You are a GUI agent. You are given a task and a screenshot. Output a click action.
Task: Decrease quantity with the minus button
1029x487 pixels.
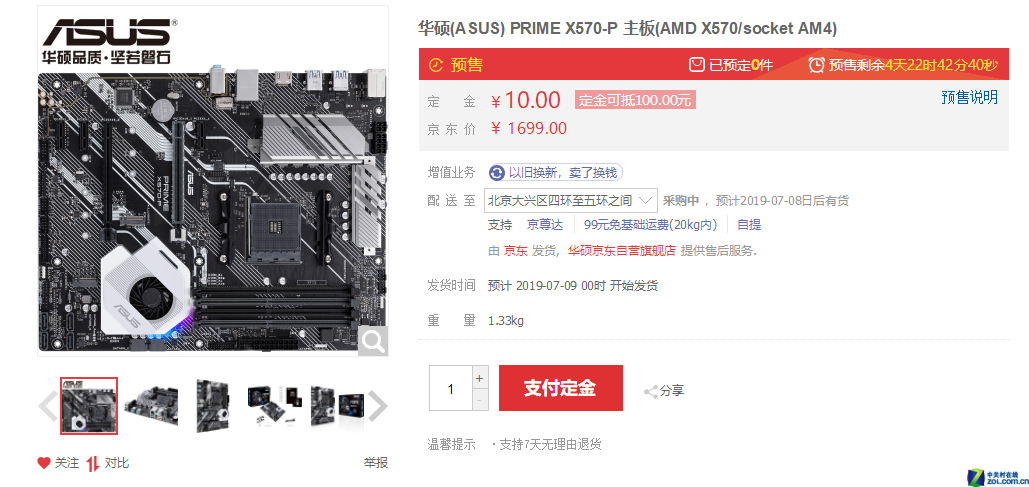[480, 399]
